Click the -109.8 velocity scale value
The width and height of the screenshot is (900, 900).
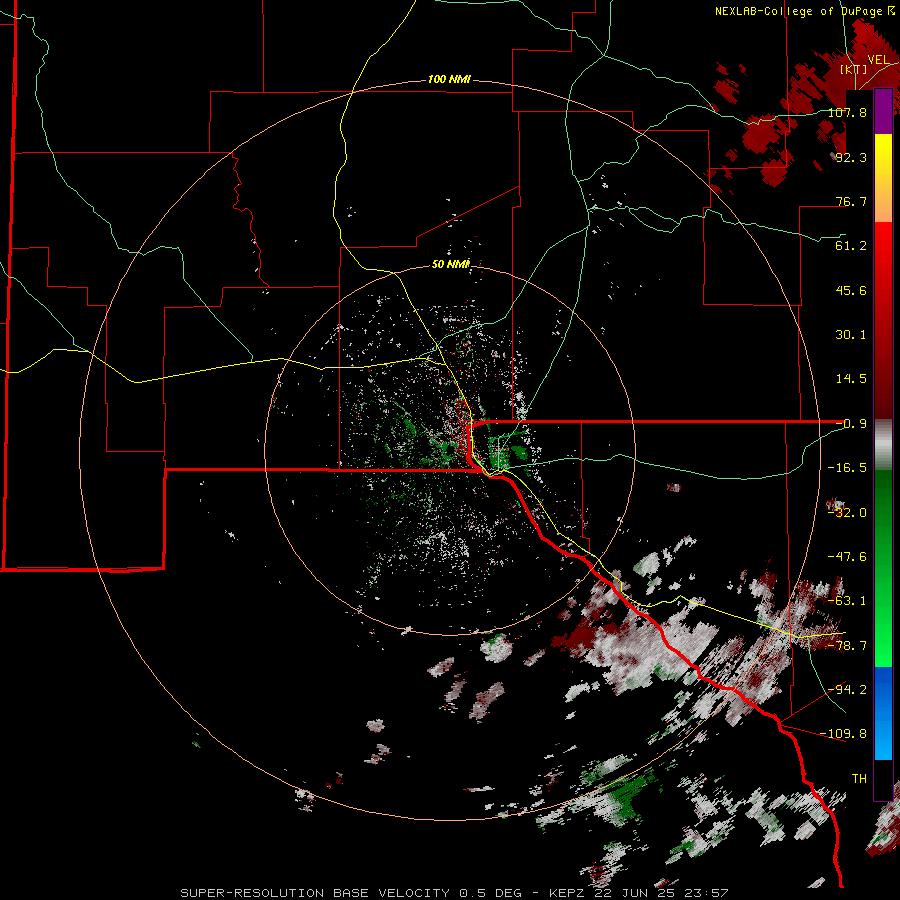844,734
